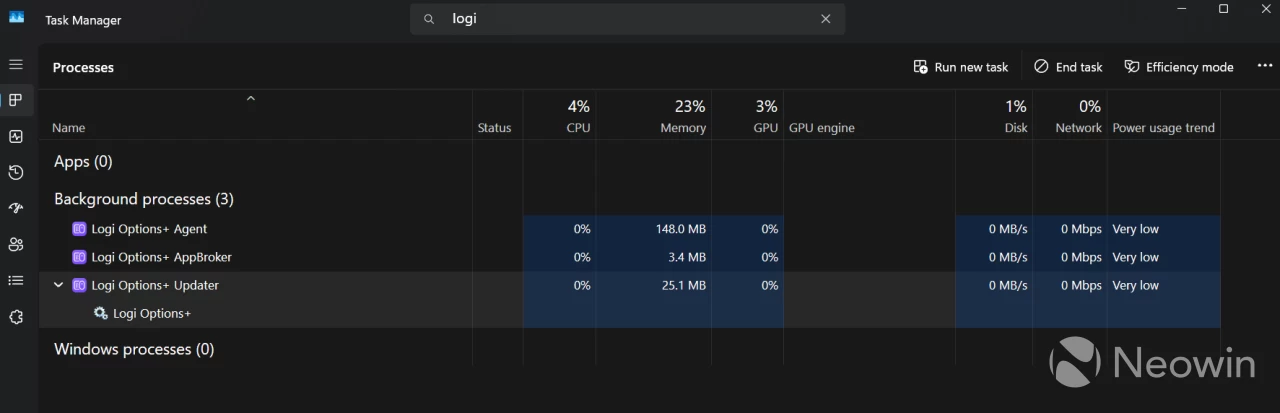Click the 148.0 MB memory value
1280x413 pixels.
pyautogui.click(x=681, y=229)
